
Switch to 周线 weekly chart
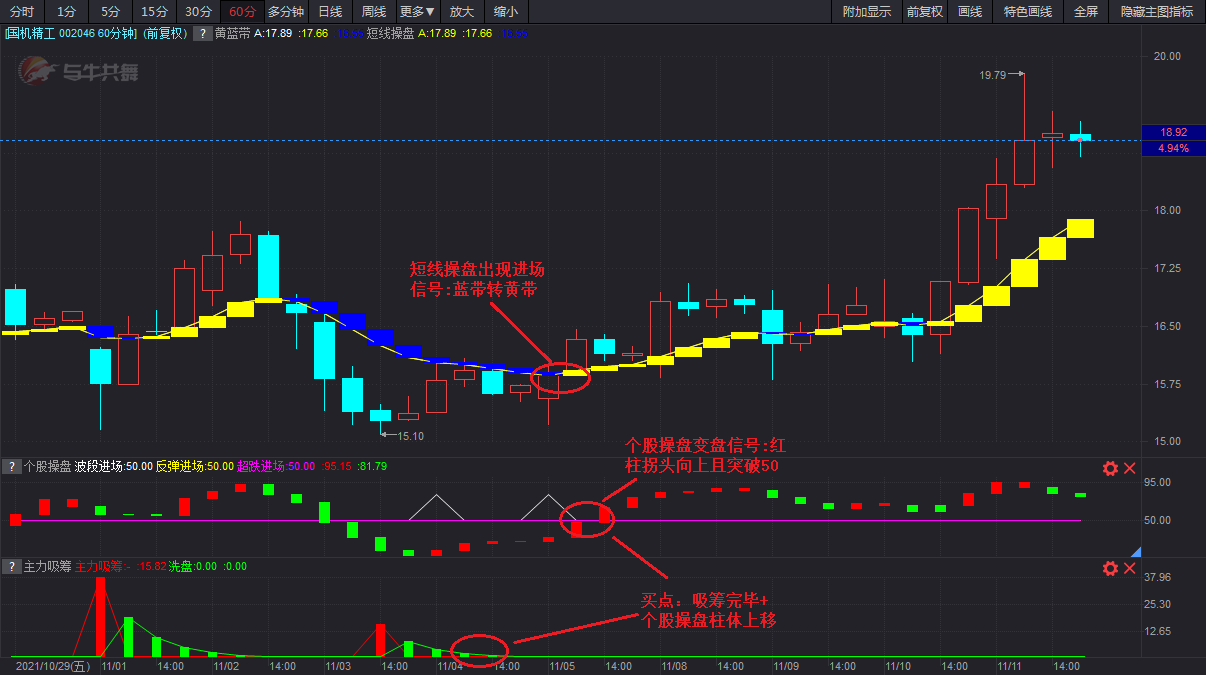pyautogui.click(x=373, y=12)
